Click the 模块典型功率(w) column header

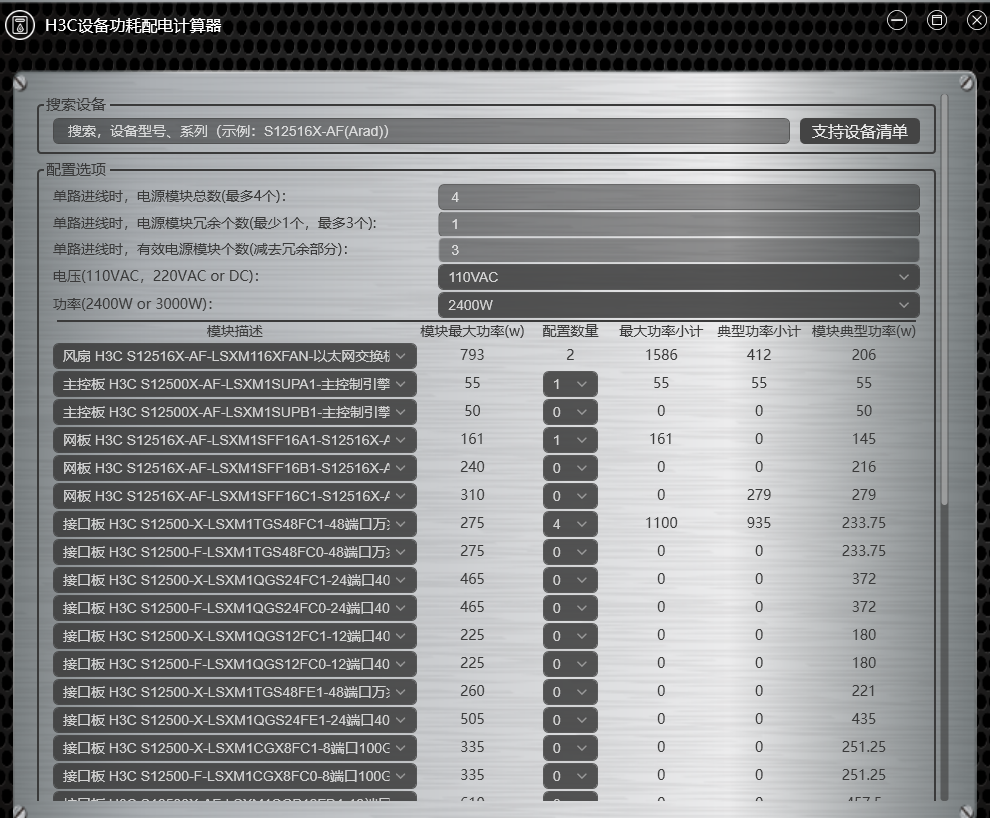pos(864,331)
